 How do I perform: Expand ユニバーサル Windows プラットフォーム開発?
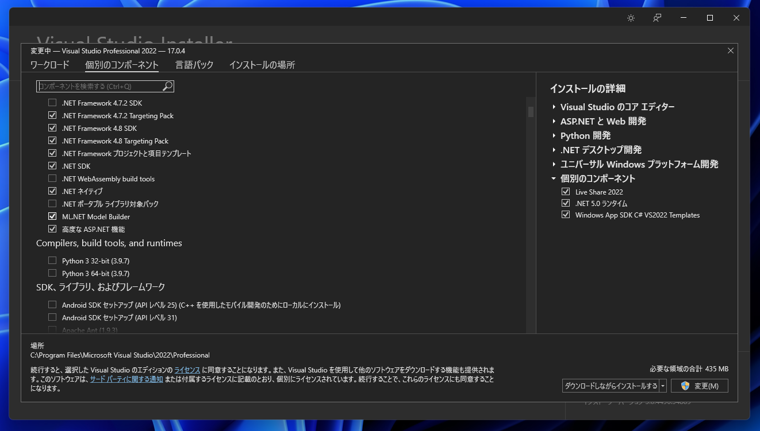pos(554,164)
